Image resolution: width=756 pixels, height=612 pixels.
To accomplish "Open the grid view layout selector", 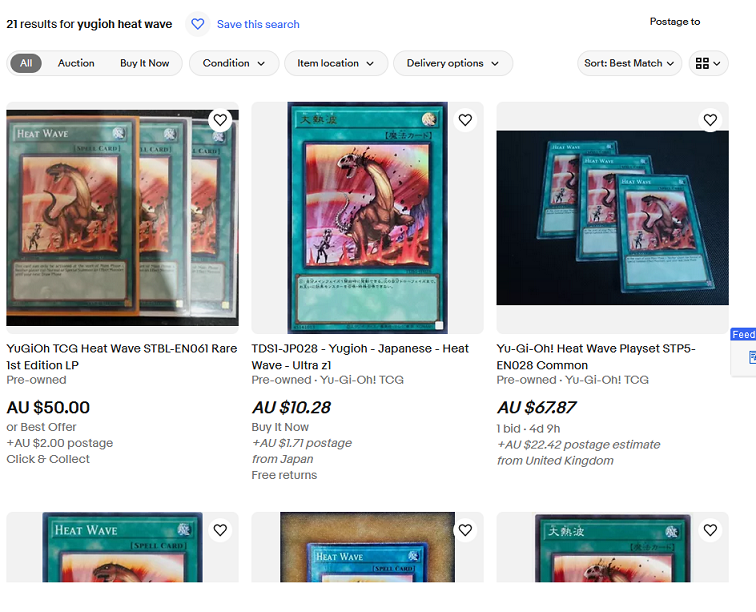I will pyautogui.click(x=708, y=63).
